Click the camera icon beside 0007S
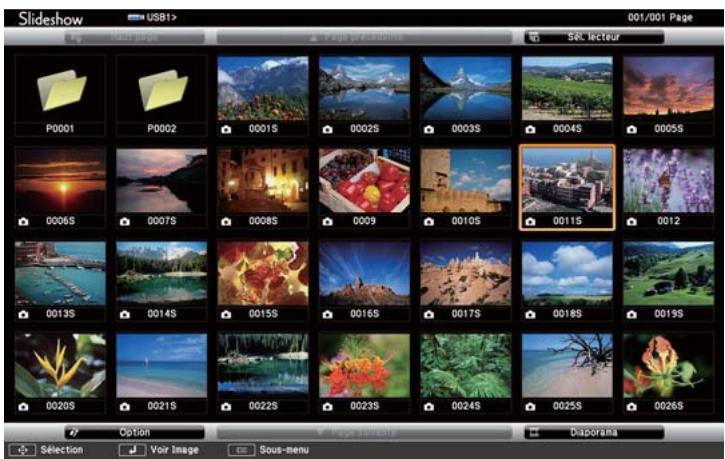This screenshot has width=725, height=459. click(125, 222)
